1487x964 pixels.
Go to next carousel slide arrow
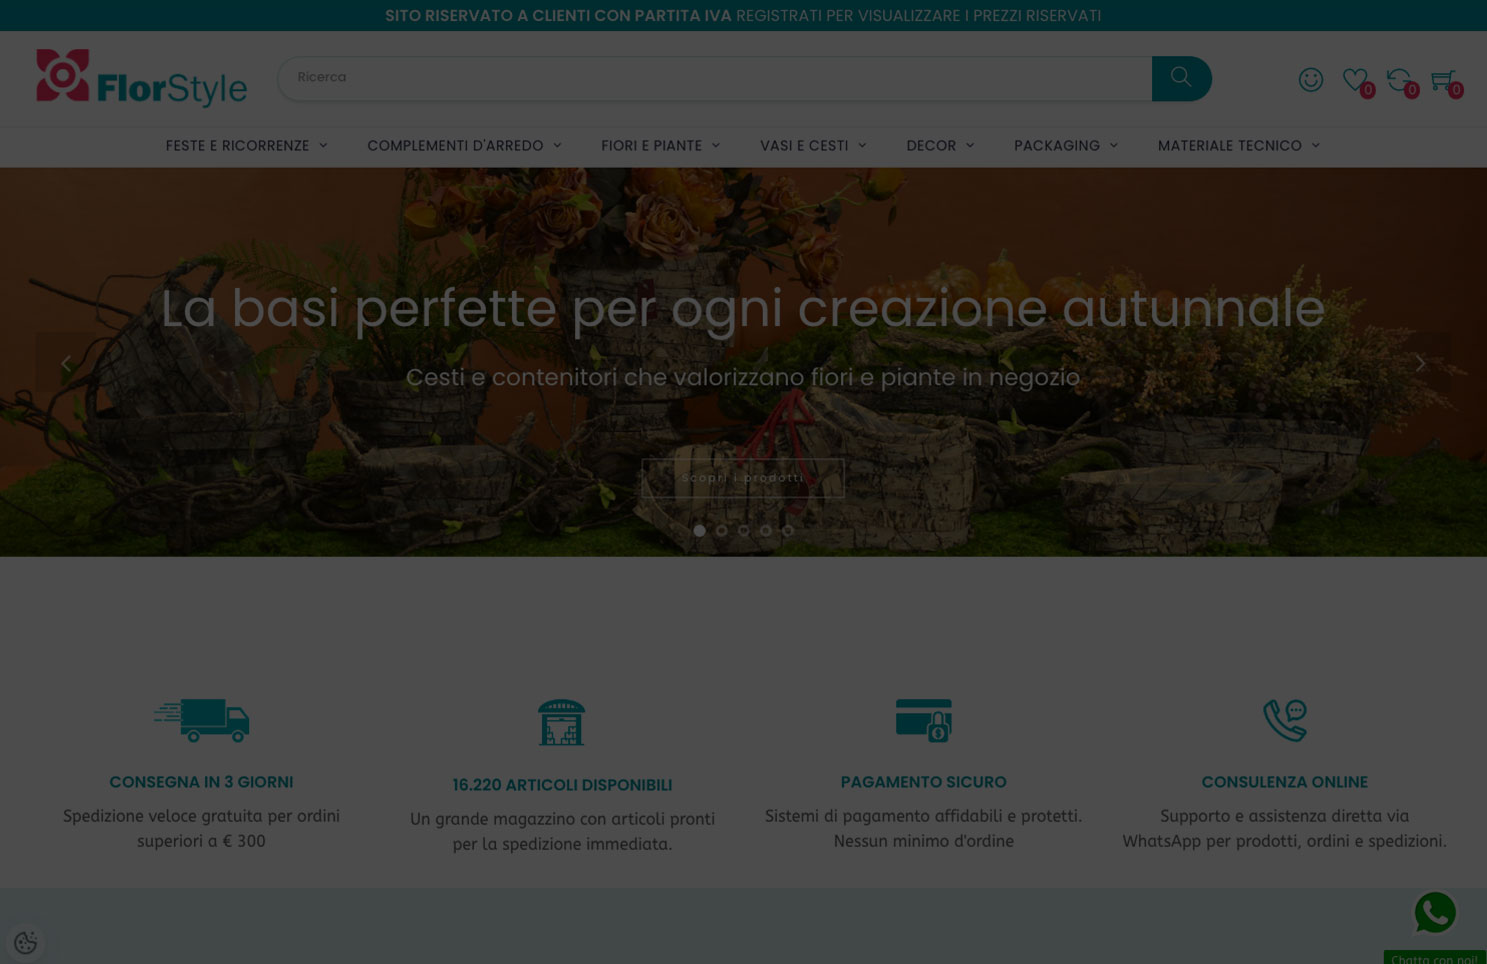pos(1419,363)
